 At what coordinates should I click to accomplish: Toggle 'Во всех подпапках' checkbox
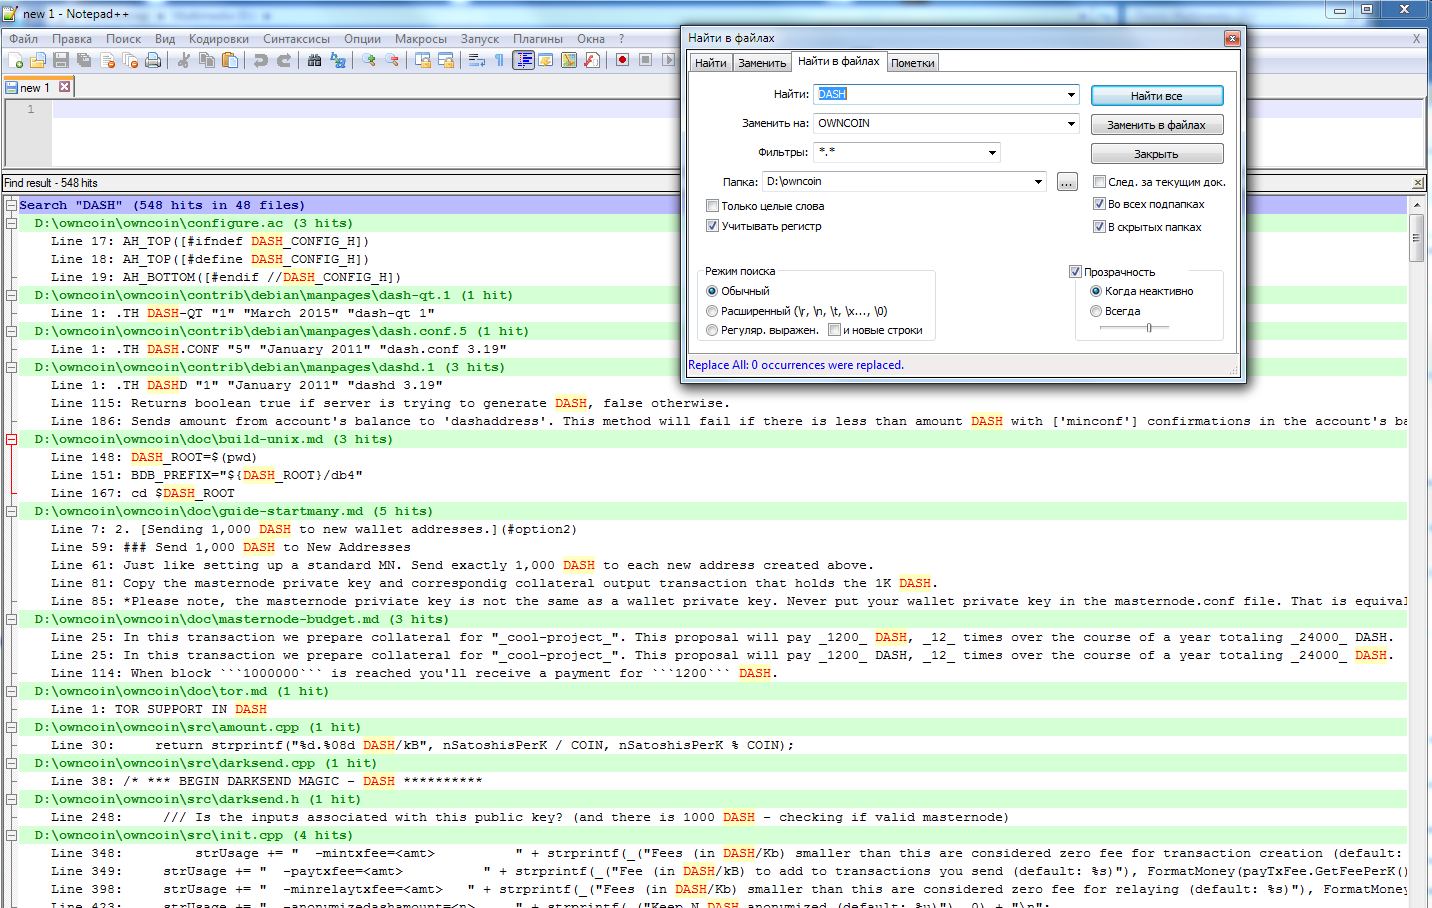click(1099, 204)
